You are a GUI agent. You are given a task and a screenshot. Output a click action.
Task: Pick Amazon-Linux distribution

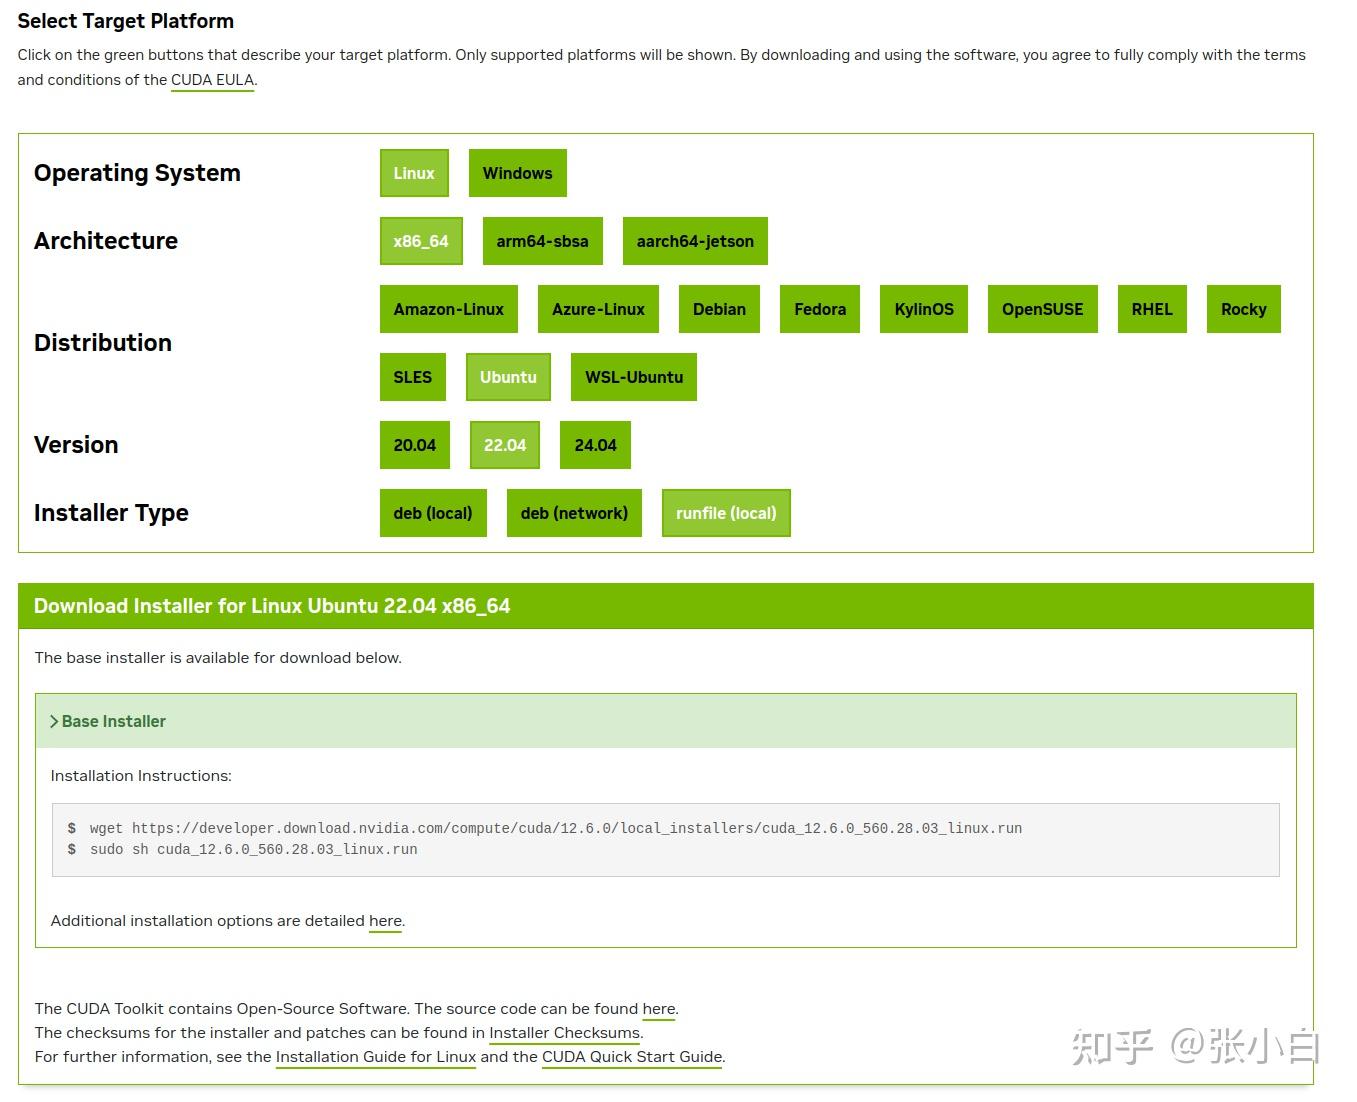449,309
